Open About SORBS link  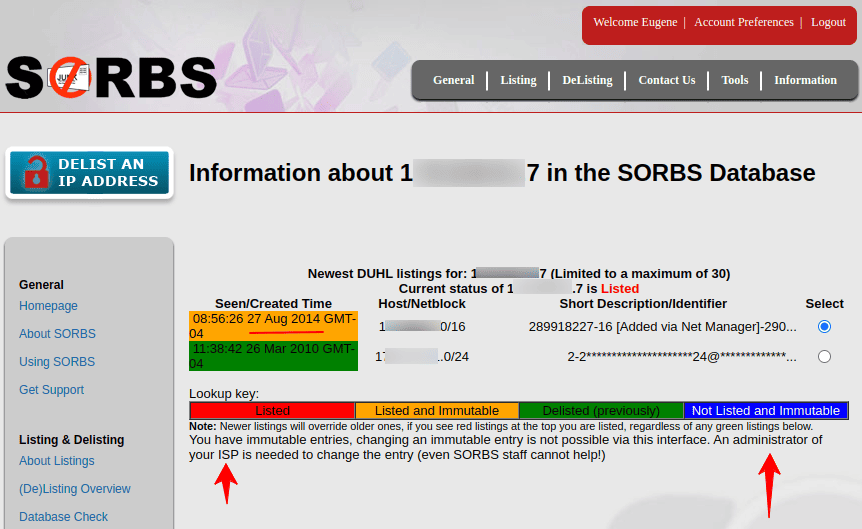coord(57,334)
